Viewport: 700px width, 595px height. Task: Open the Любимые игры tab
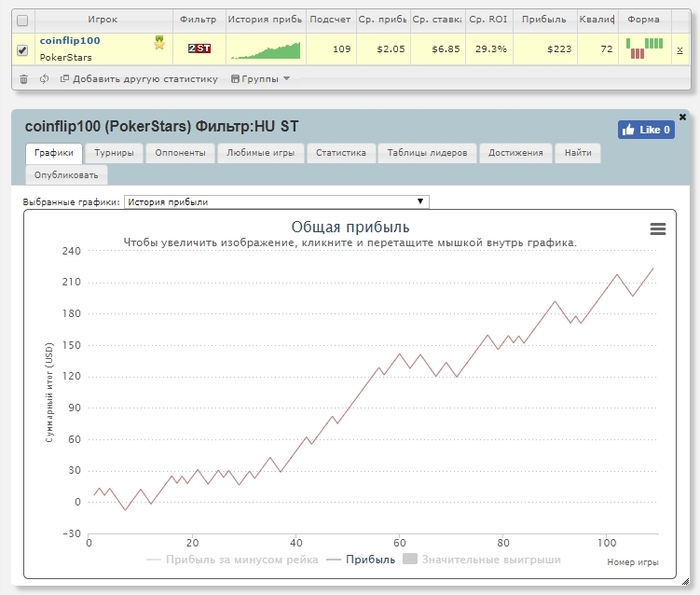pyautogui.click(x=260, y=153)
